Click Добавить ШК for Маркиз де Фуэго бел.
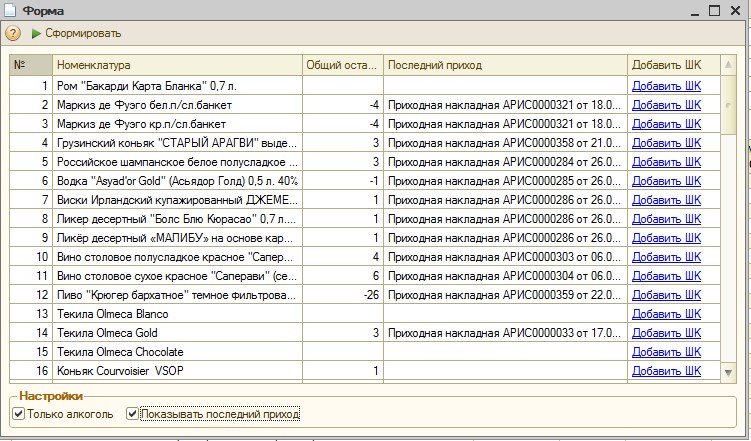 click(x=666, y=105)
